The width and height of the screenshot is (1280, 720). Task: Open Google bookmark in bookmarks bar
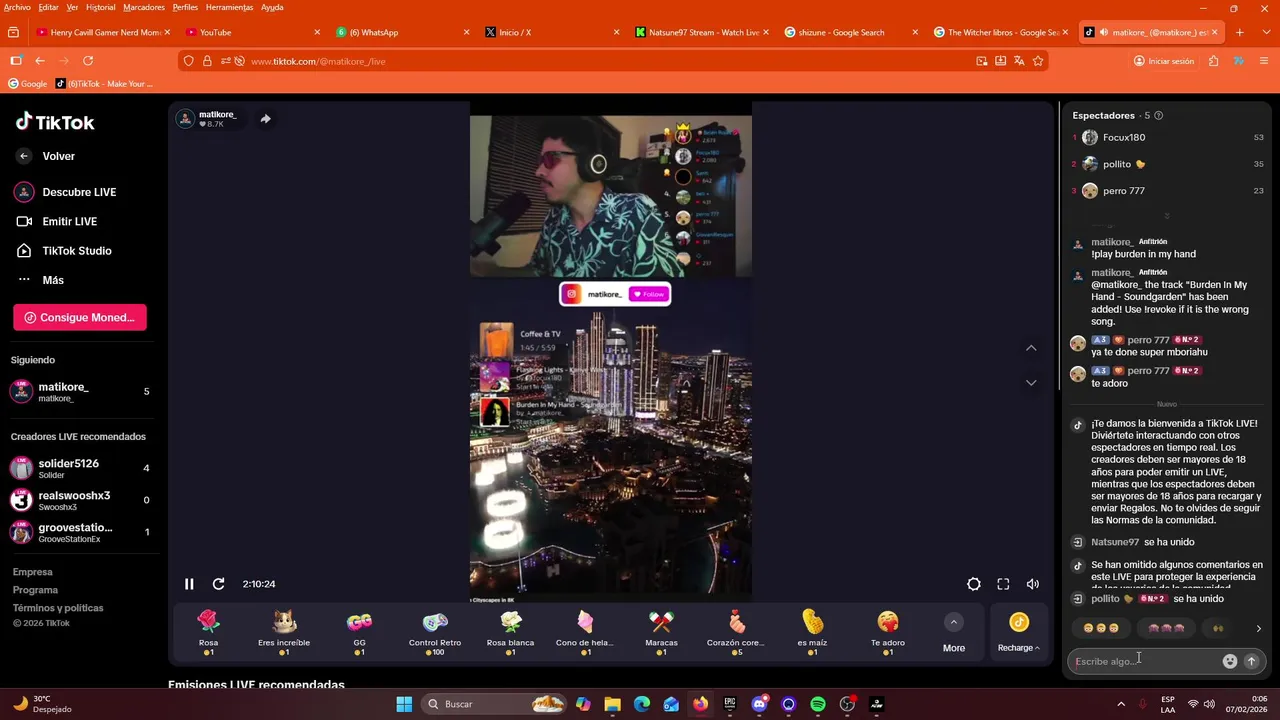coord(28,84)
